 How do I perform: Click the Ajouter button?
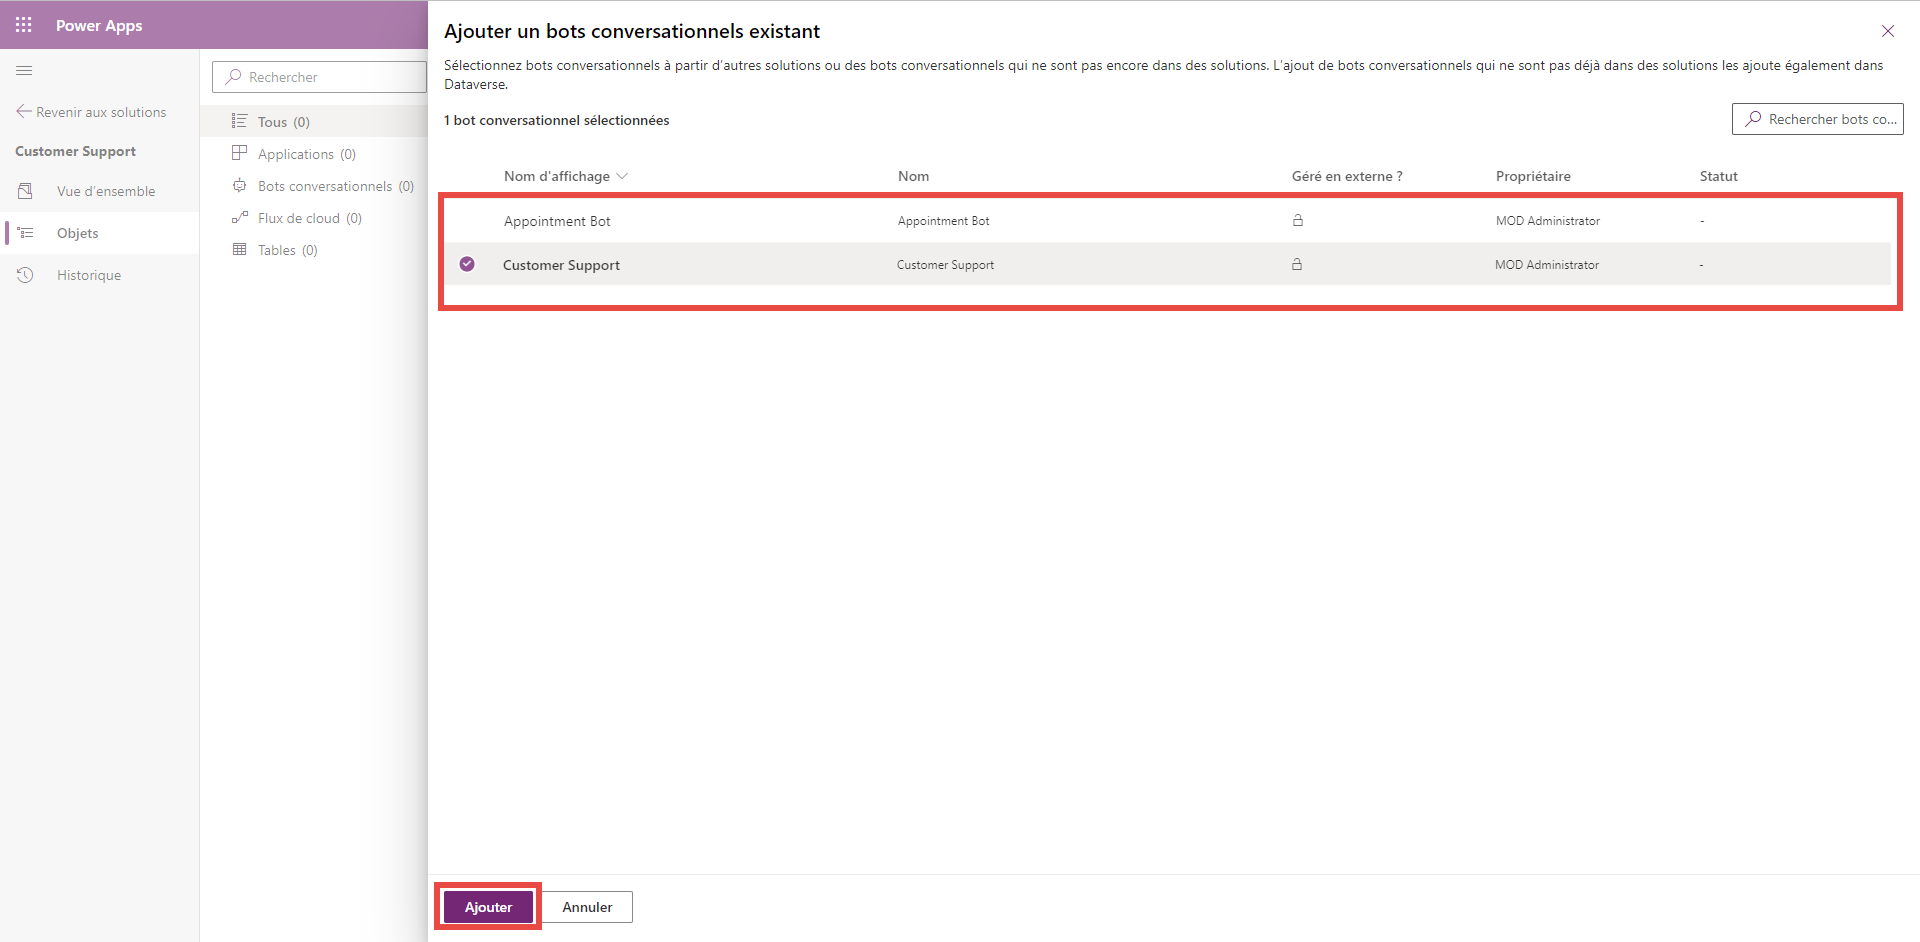point(489,907)
